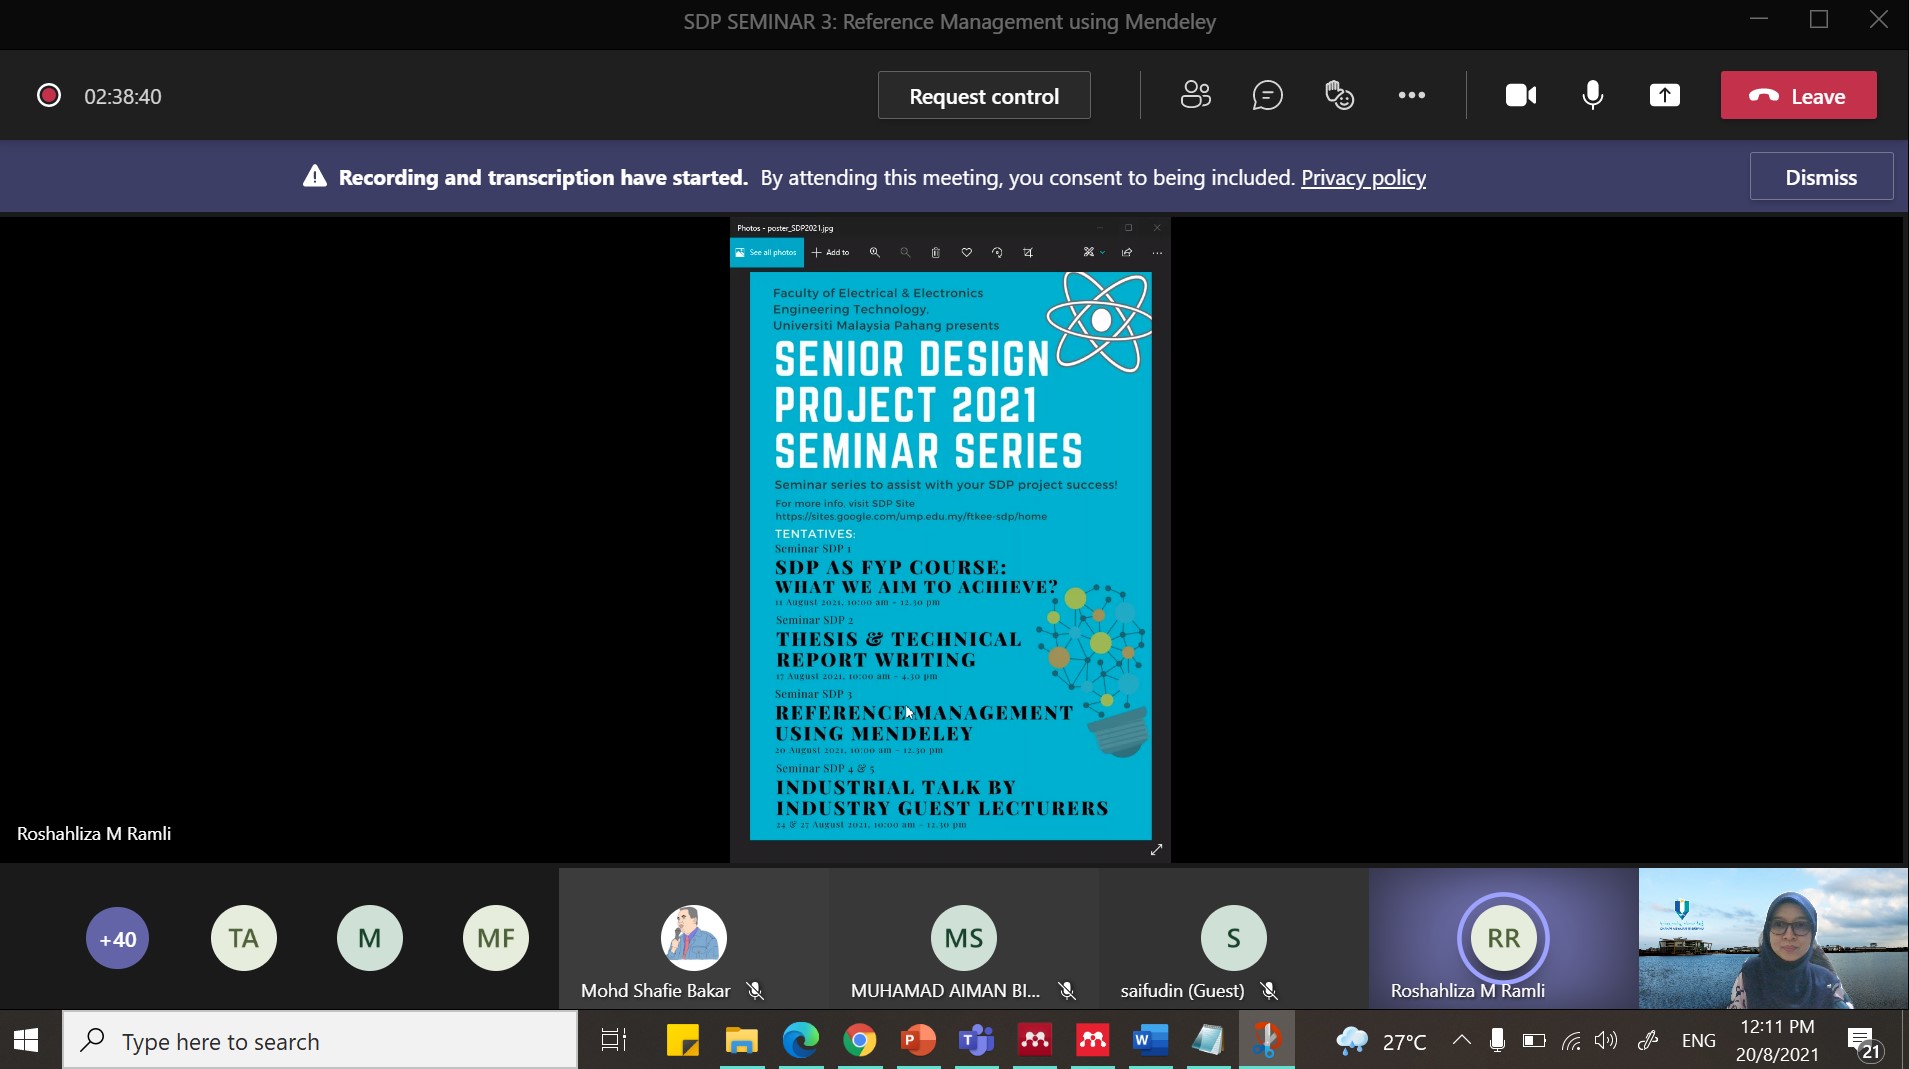Select MUHAMAD AIMAN participant tile

pos(964,938)
